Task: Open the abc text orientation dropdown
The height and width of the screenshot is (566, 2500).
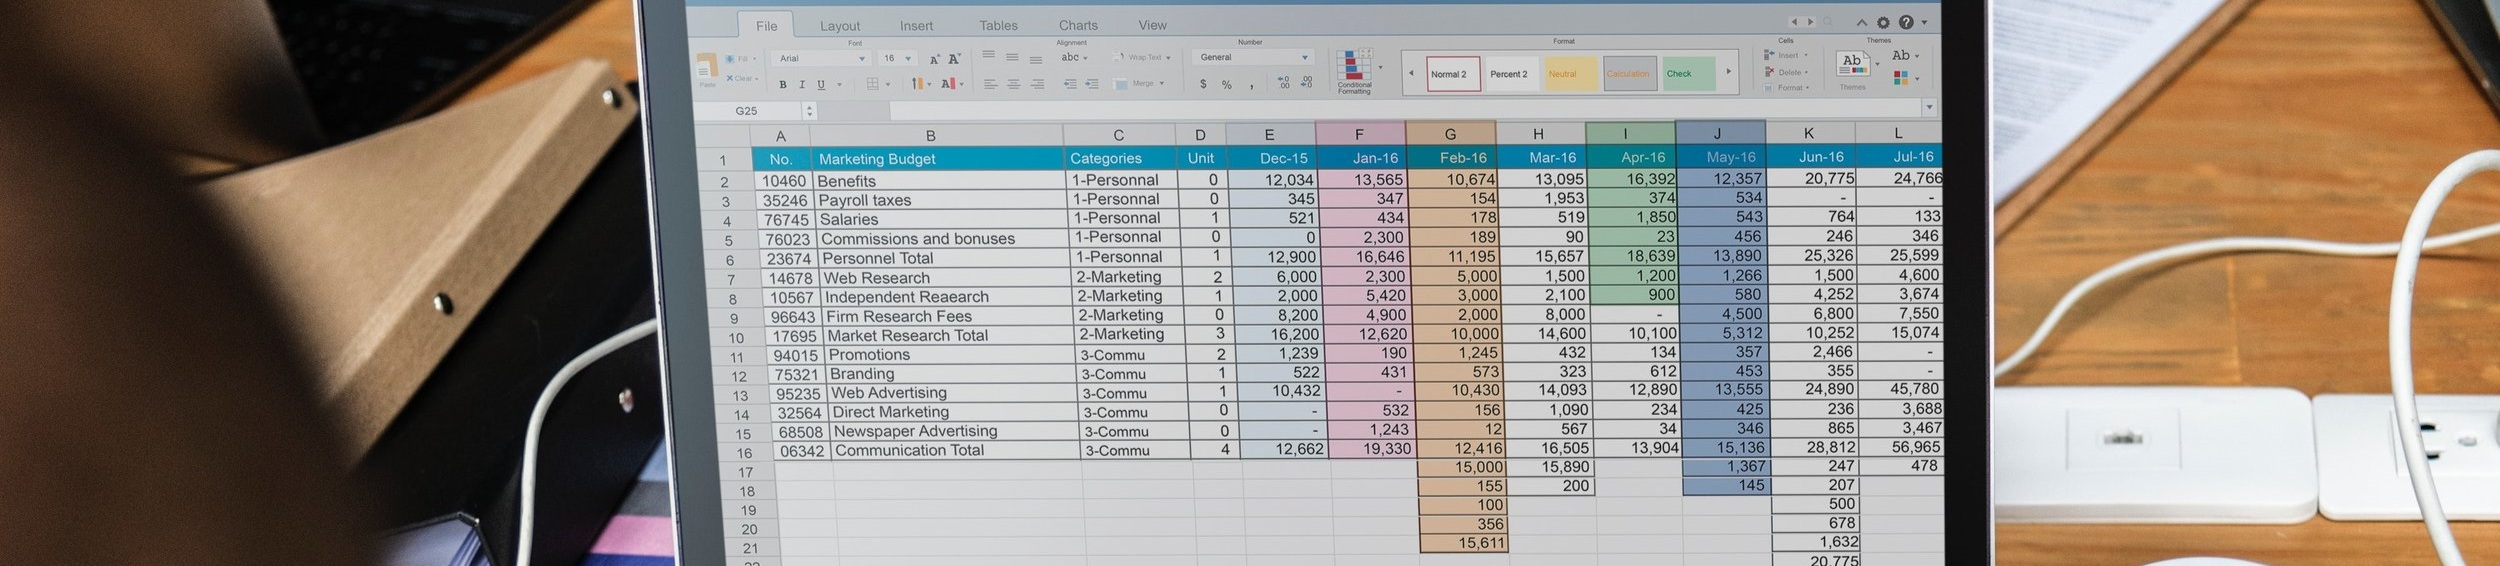Action: pos(1075,57)
